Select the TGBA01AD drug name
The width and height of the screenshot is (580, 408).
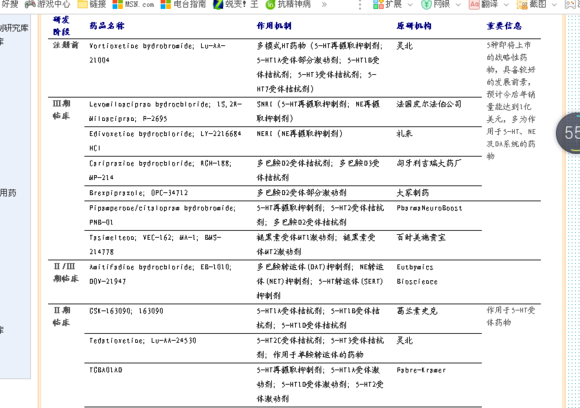tap(106, 370)
